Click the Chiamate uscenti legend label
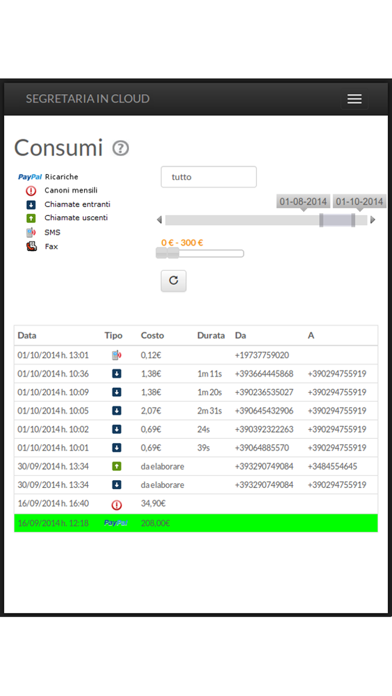The image size is (392, 696). (x=76, y=218)
